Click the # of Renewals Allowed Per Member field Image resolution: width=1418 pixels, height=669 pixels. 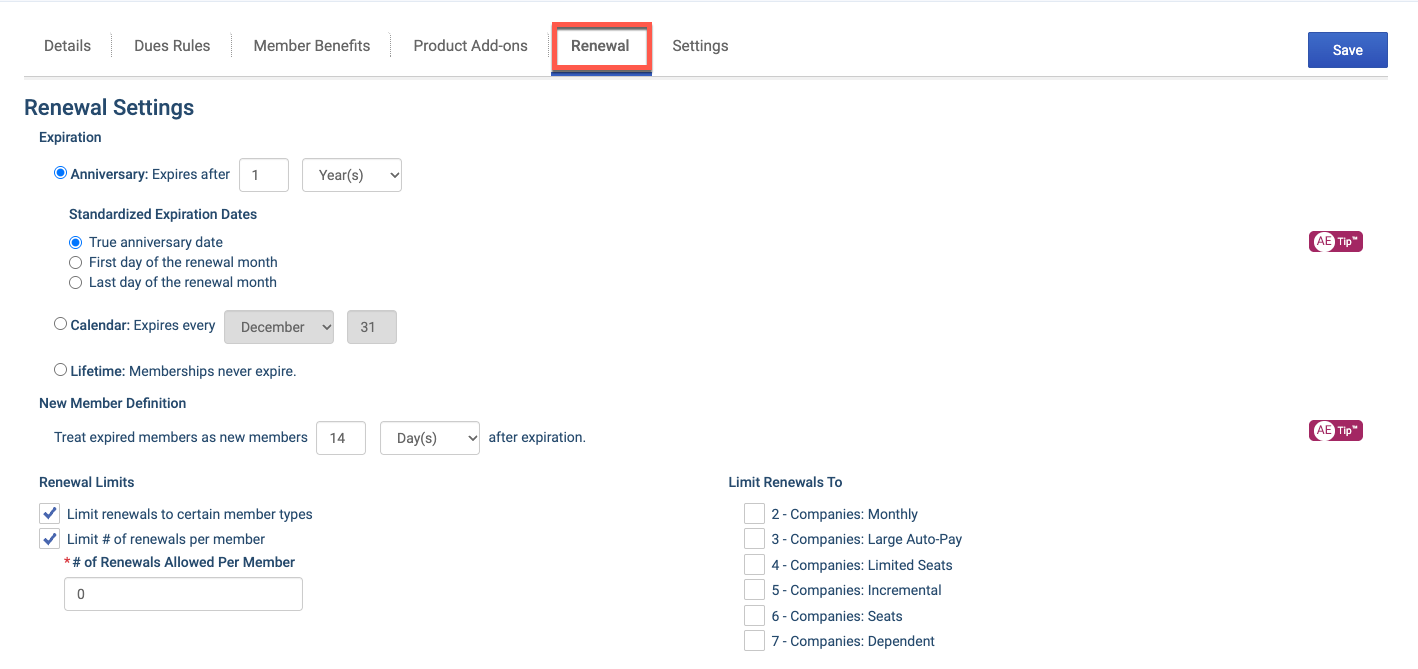click(x=183, y=594)
